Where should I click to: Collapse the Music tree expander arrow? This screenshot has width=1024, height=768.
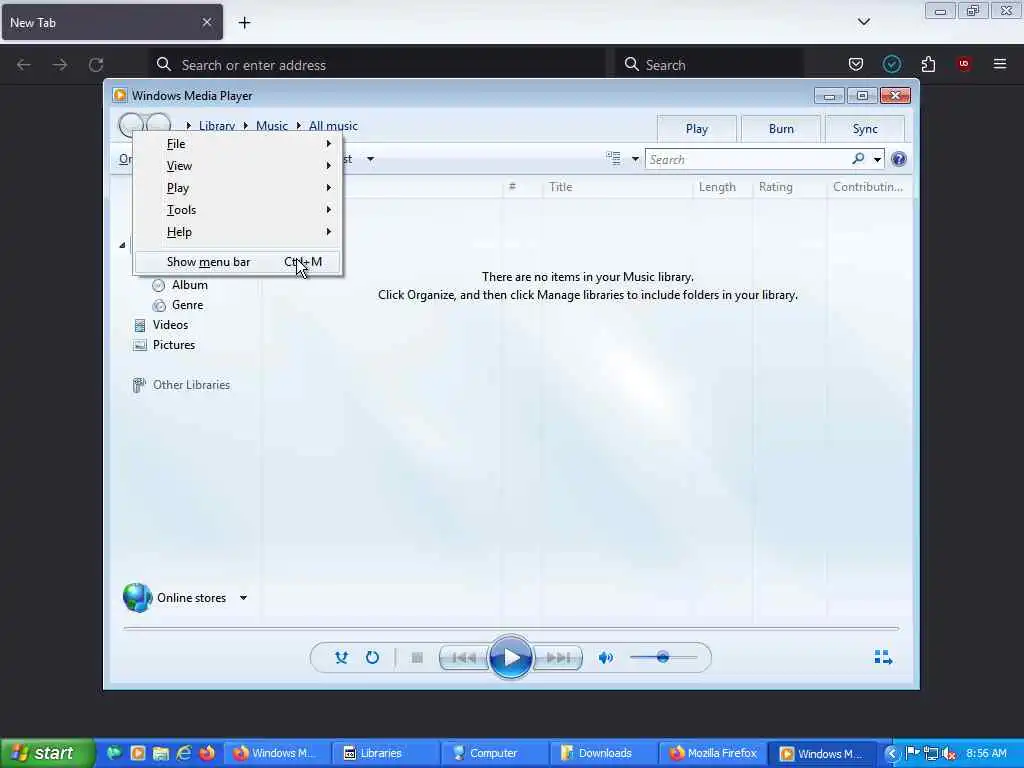click(x=122, y=246)
